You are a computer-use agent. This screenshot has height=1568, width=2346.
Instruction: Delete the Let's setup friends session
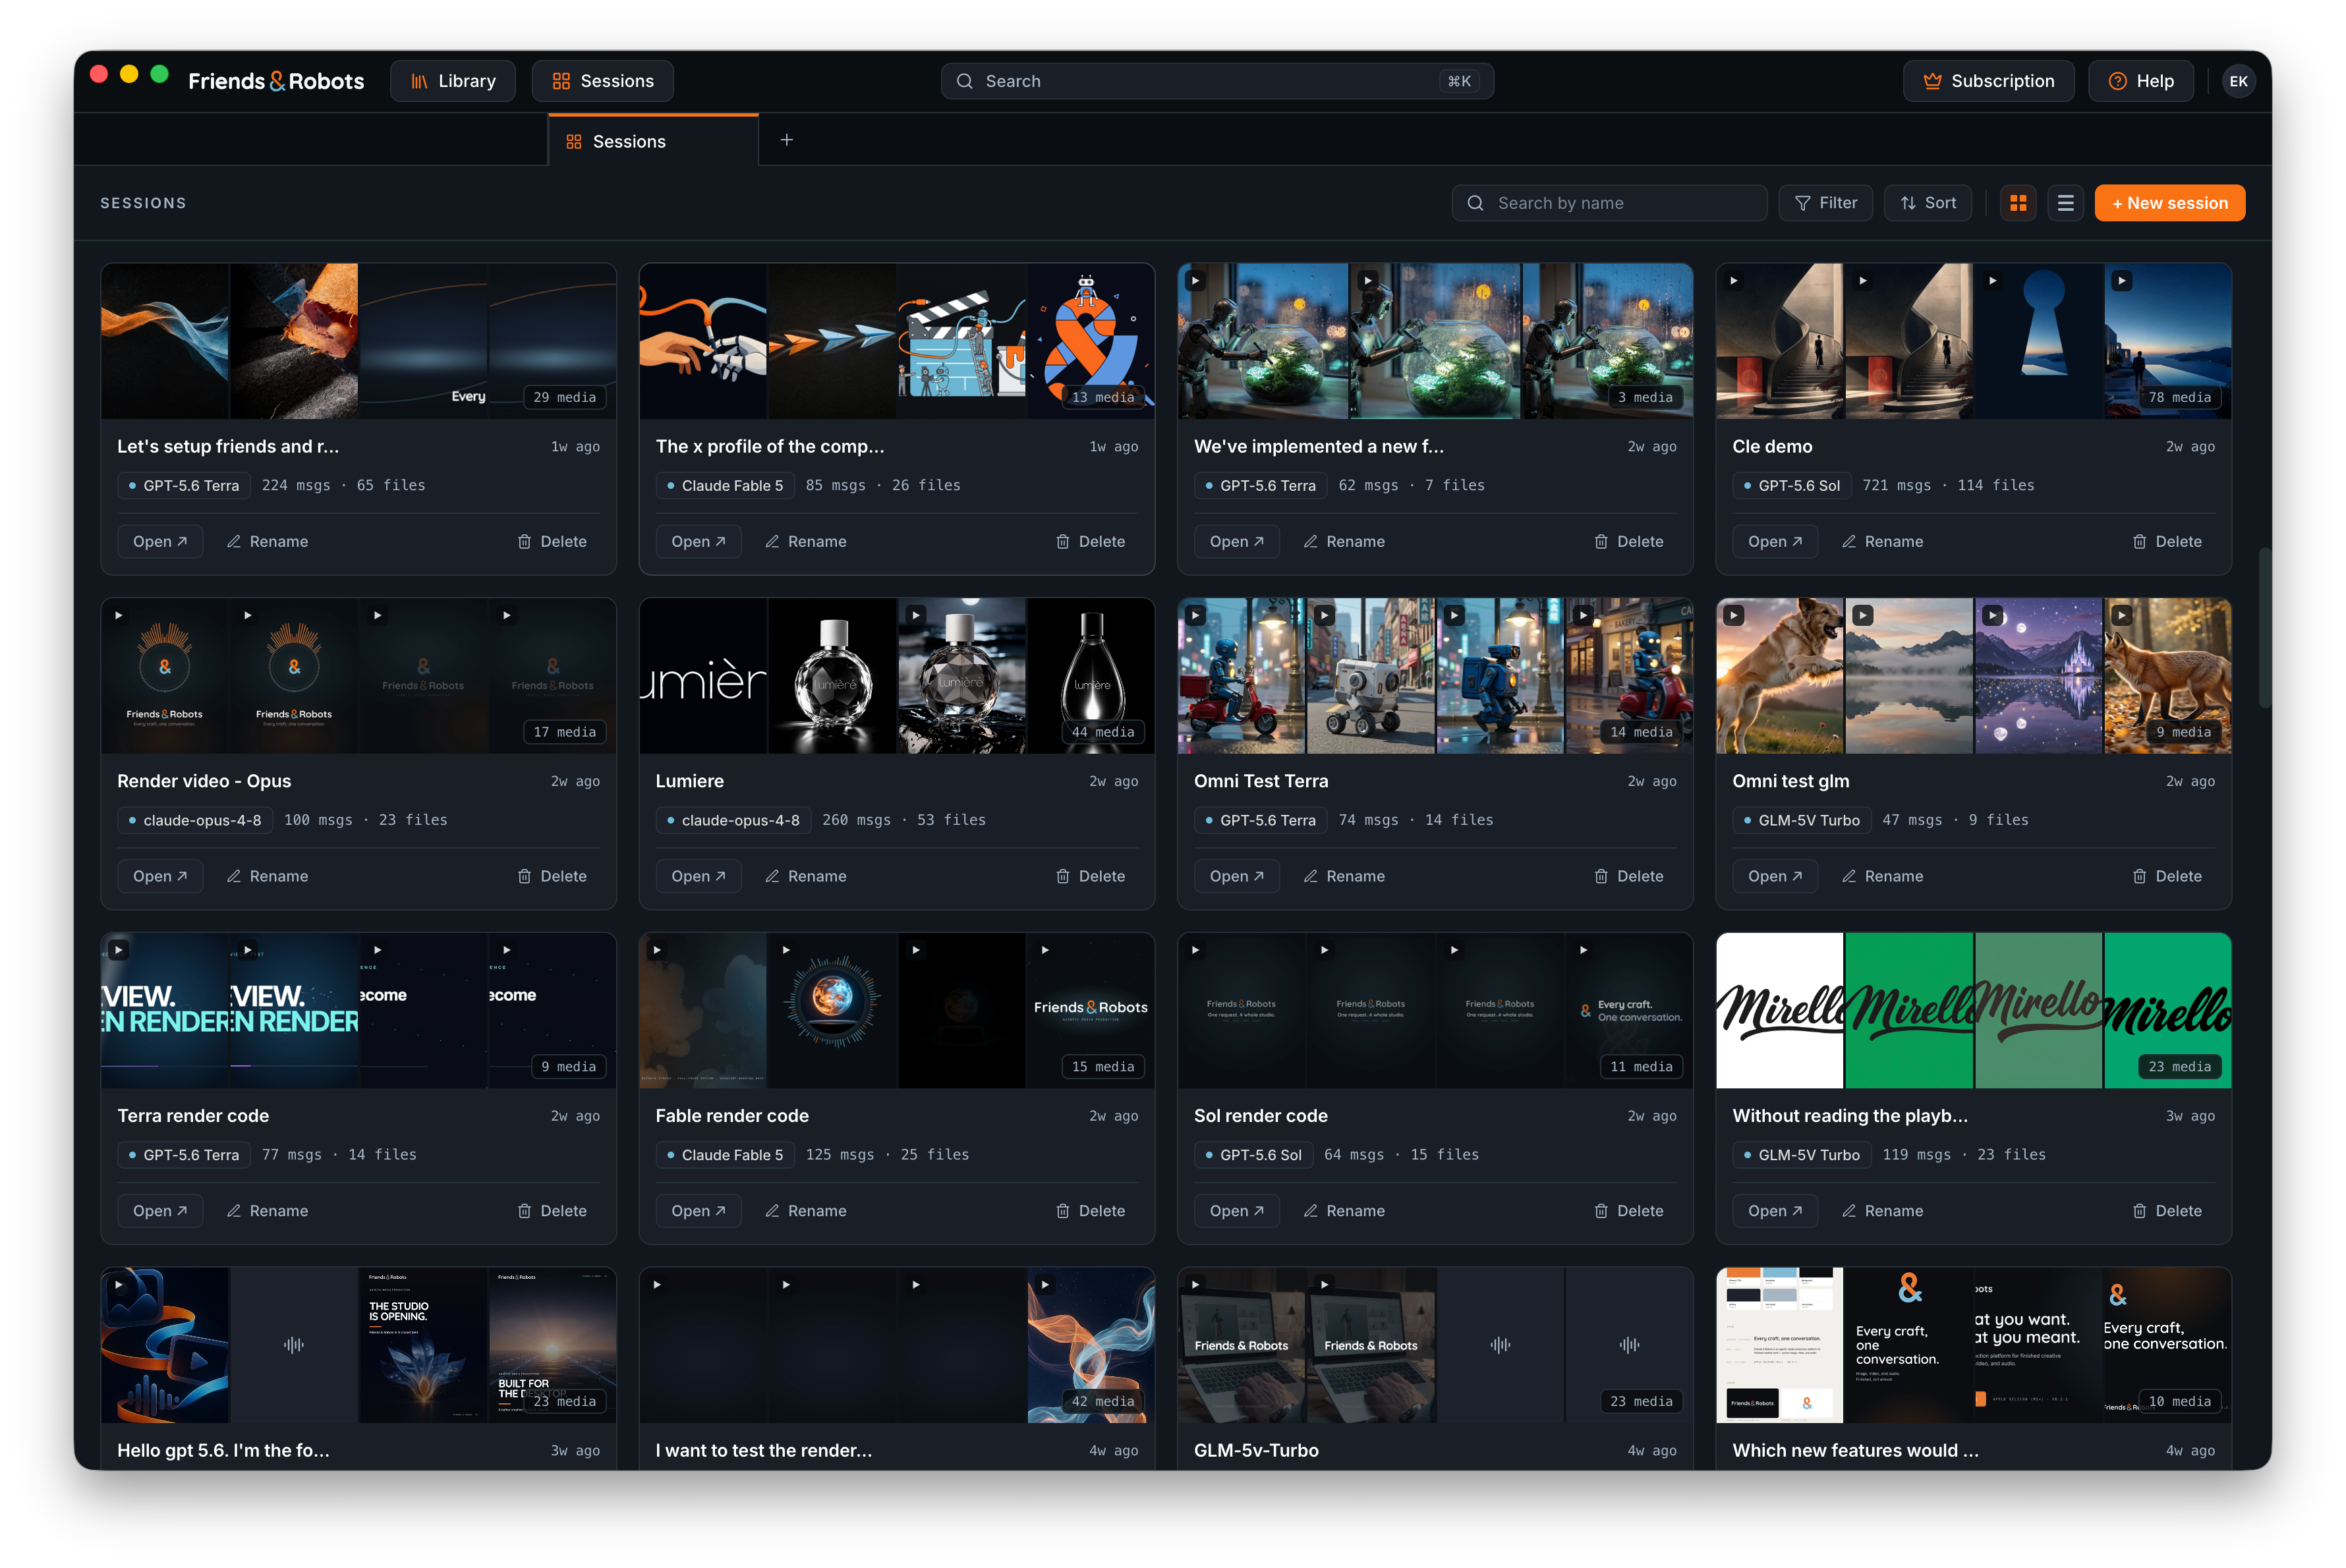pos(552,541)
